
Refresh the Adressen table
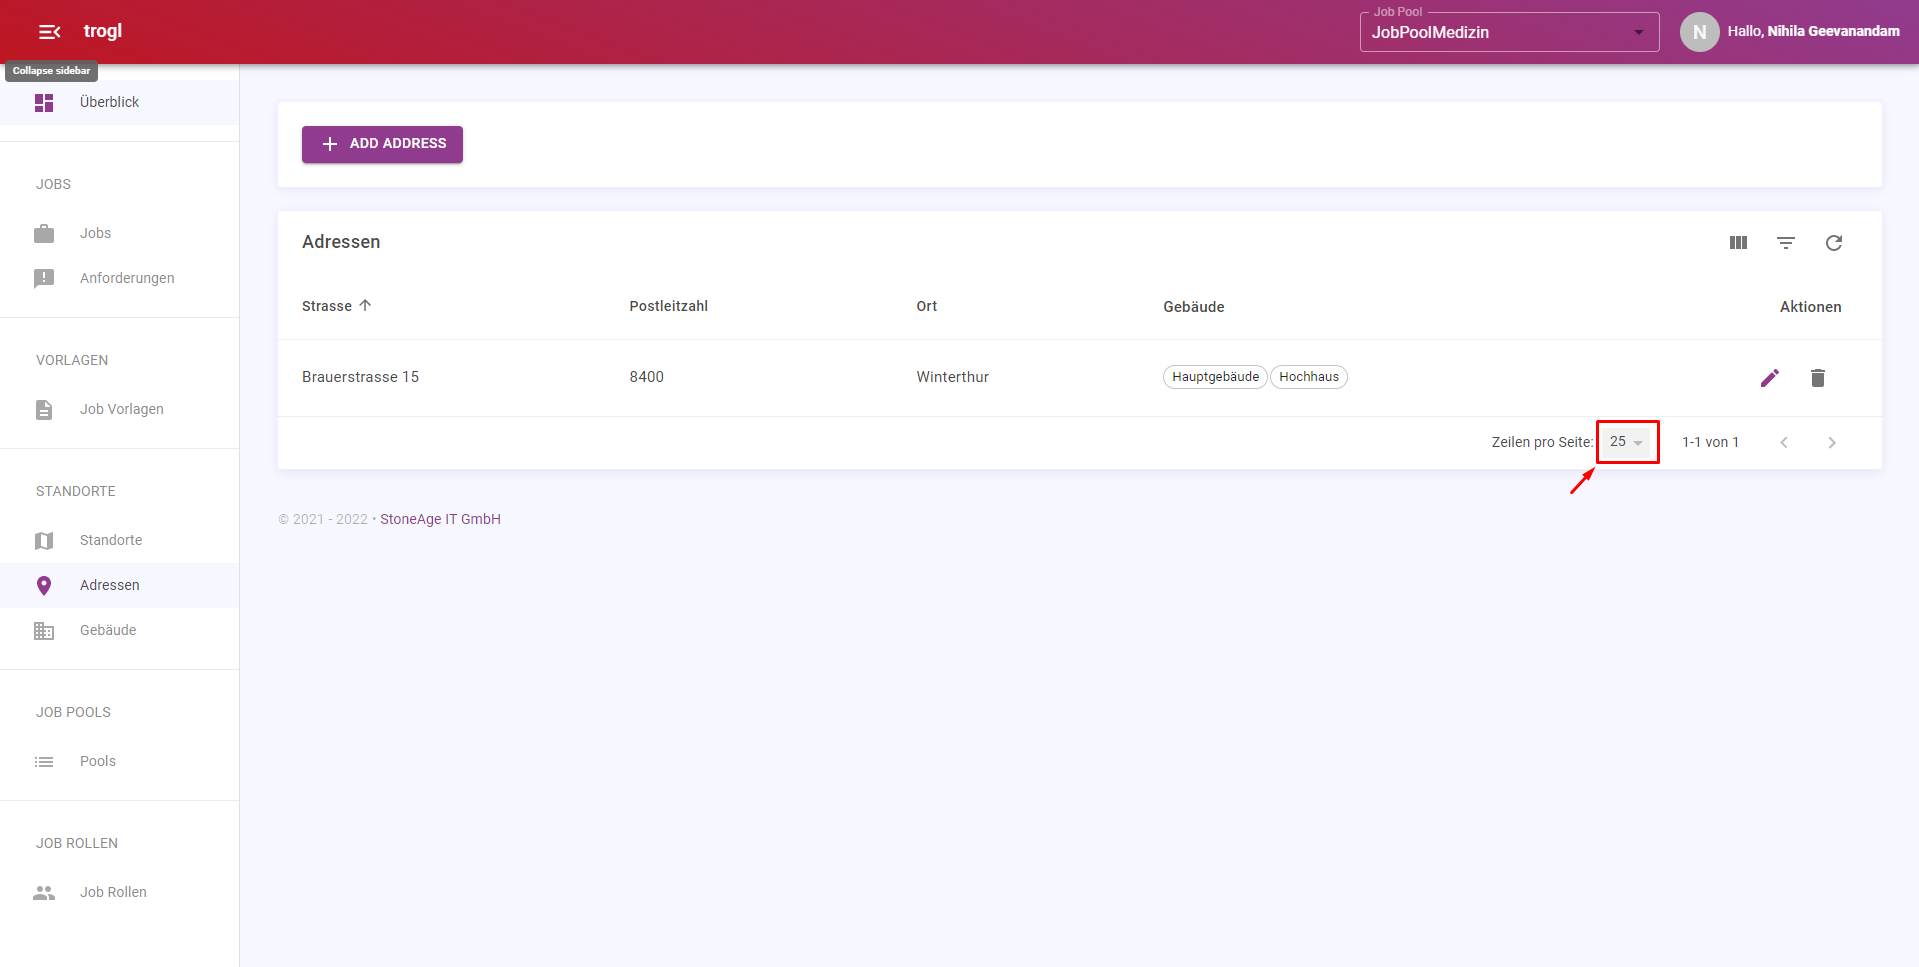pyautogui.click(x=1834, y=243)
